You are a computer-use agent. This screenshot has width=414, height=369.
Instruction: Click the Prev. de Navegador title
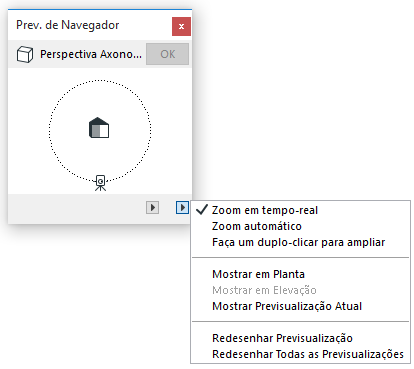[68, 25]
